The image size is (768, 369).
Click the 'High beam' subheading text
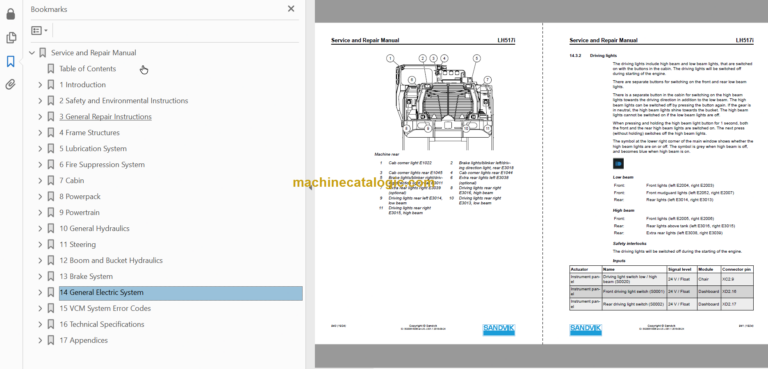pos(624,210)
